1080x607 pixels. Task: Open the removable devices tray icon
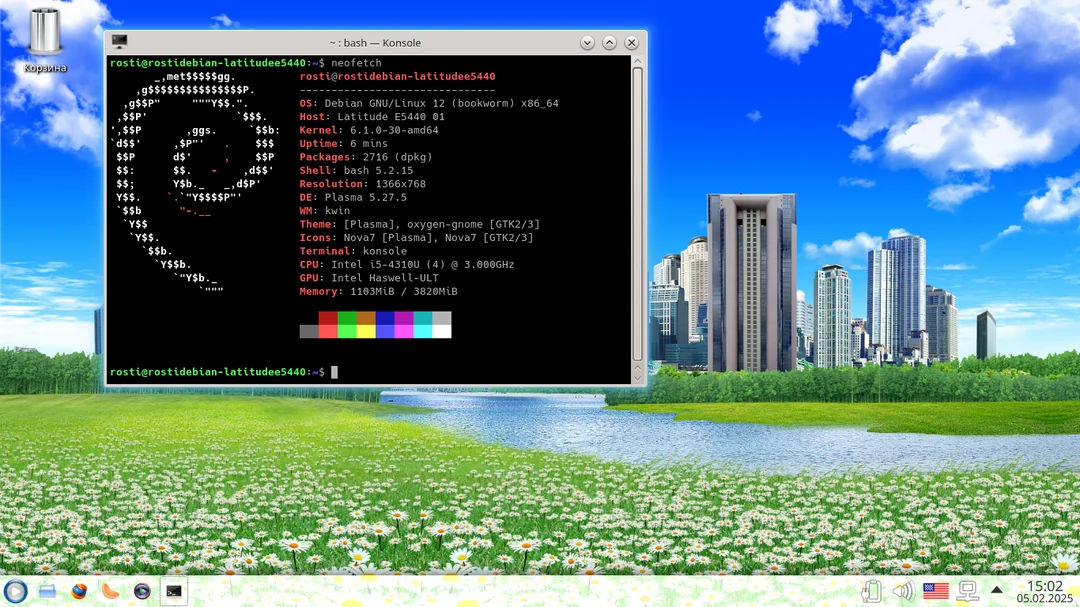point(871,591)
